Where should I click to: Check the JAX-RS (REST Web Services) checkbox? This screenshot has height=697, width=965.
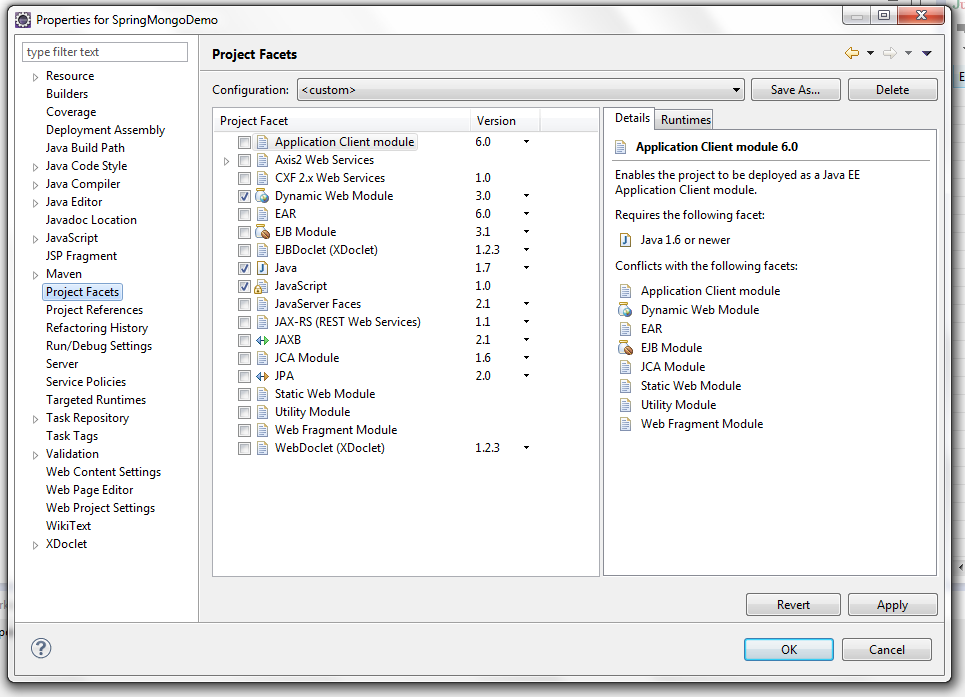[244, 322]
